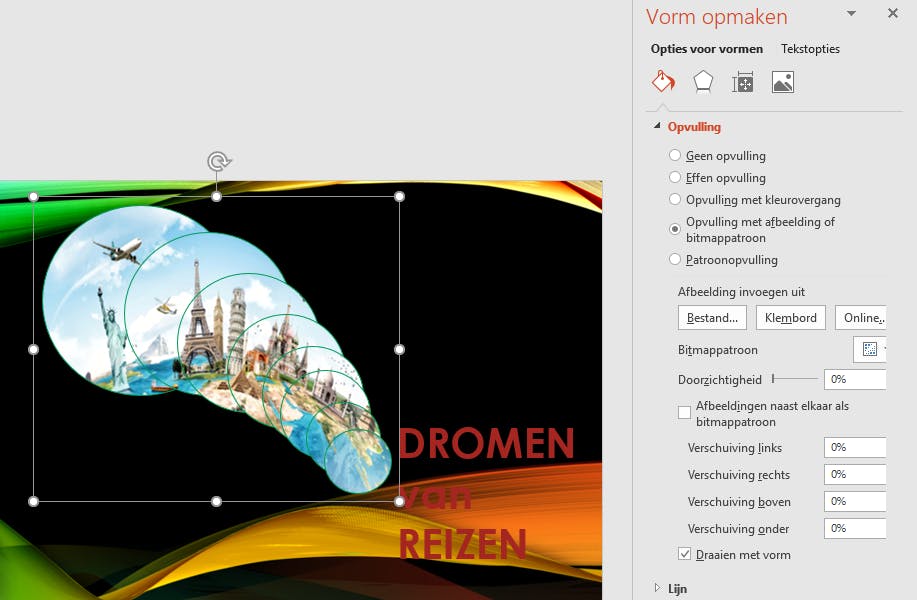Click the bottom-center sizing handle of selection
Viewport: 917px width, 600px height.
pos(216,501)
